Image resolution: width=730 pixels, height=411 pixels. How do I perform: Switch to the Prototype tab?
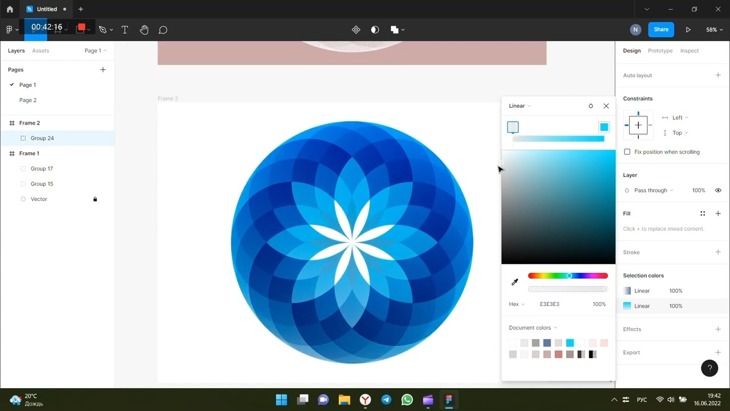tap(660, 51)
